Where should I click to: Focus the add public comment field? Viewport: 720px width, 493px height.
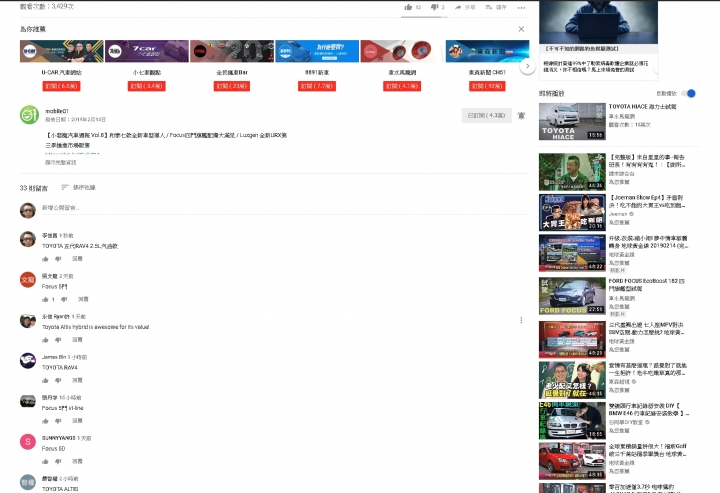pos(285,208)
